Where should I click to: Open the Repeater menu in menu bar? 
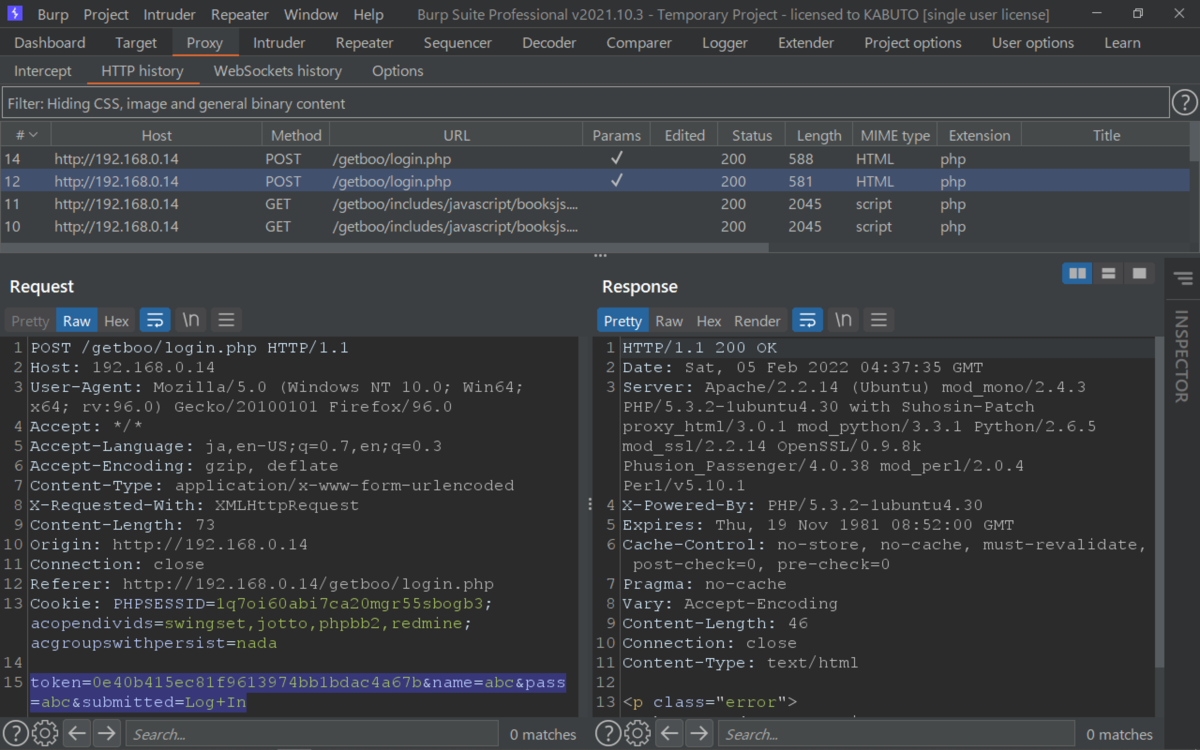(240, 15)
